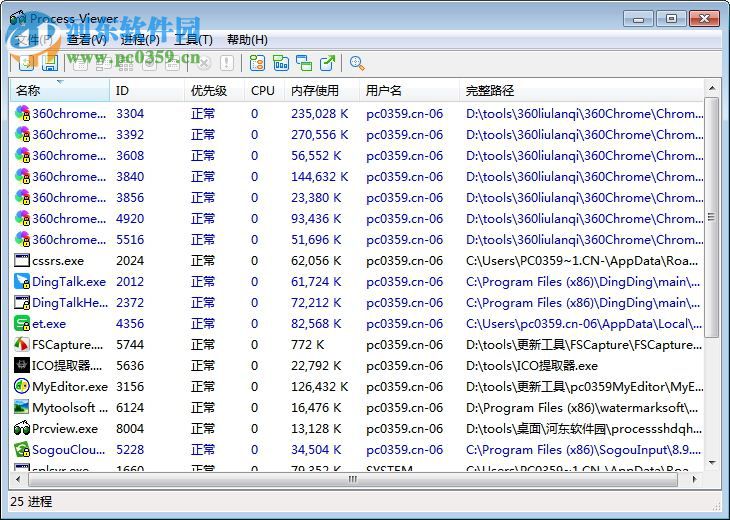Screen dimensions: 730x520
Task: Click the Prcview.exe process name
Action: pyautogui.click(x=65, y=428)
